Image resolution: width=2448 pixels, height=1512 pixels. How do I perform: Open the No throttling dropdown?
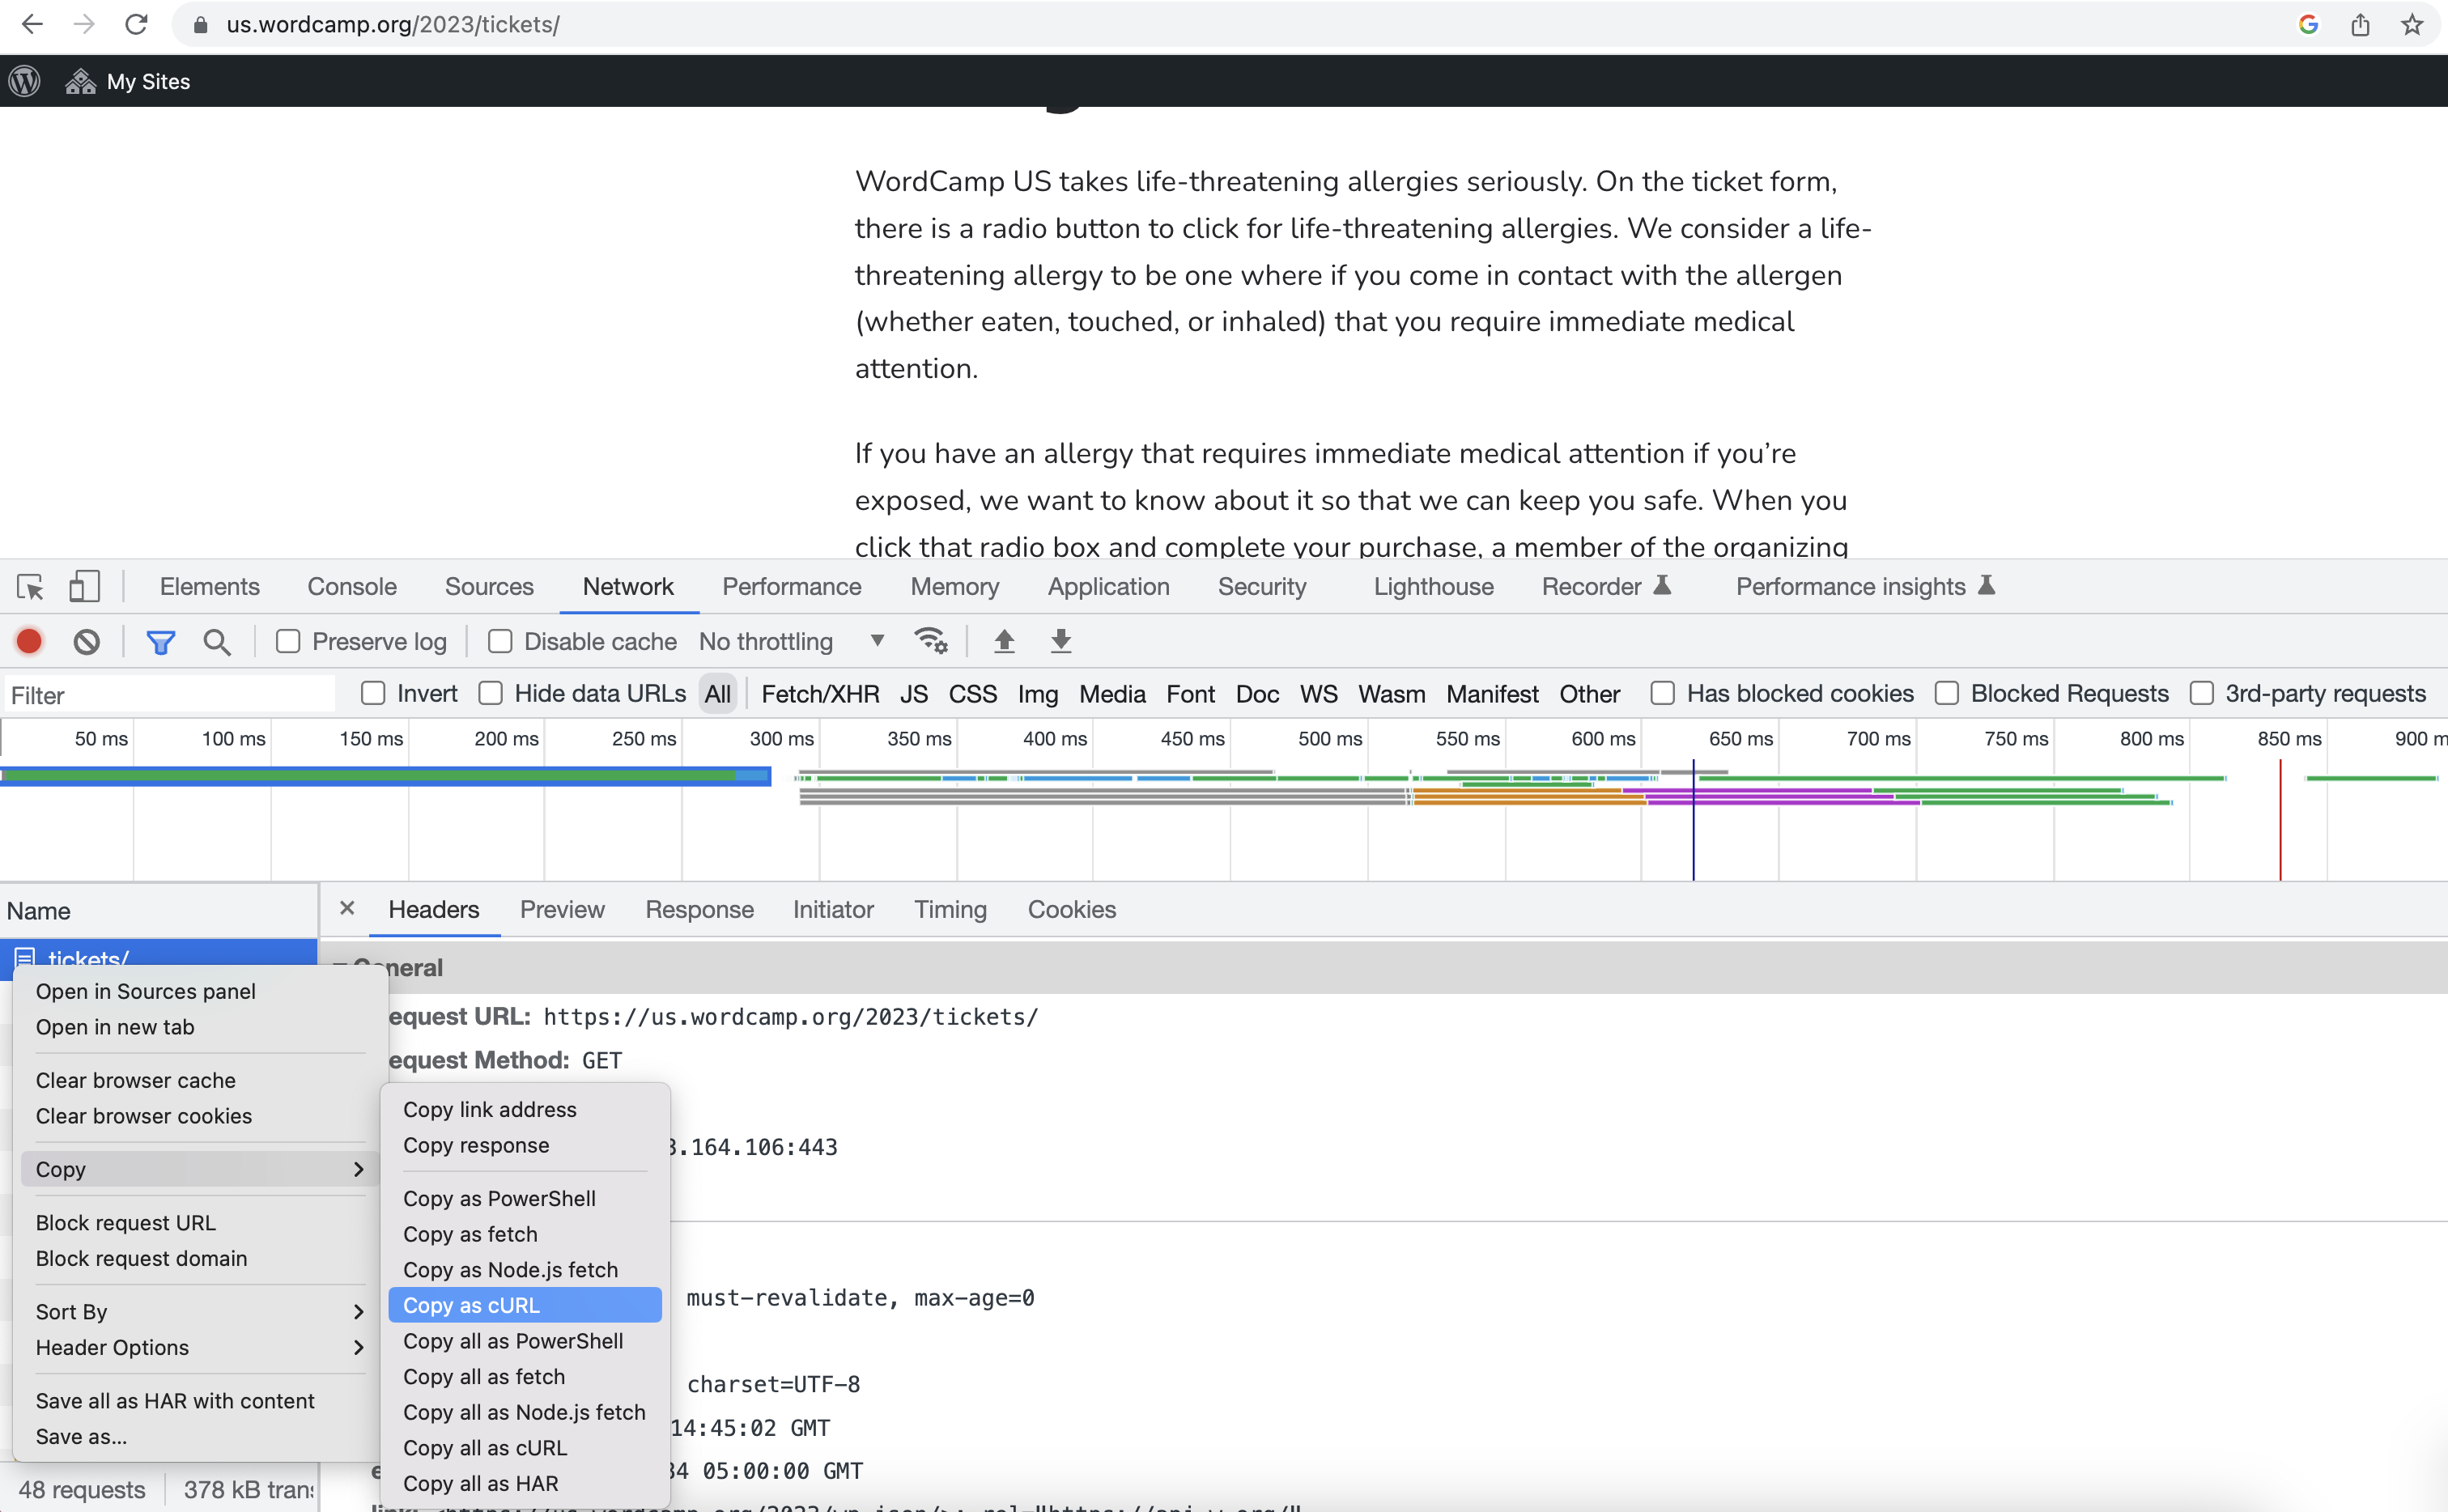792,641
